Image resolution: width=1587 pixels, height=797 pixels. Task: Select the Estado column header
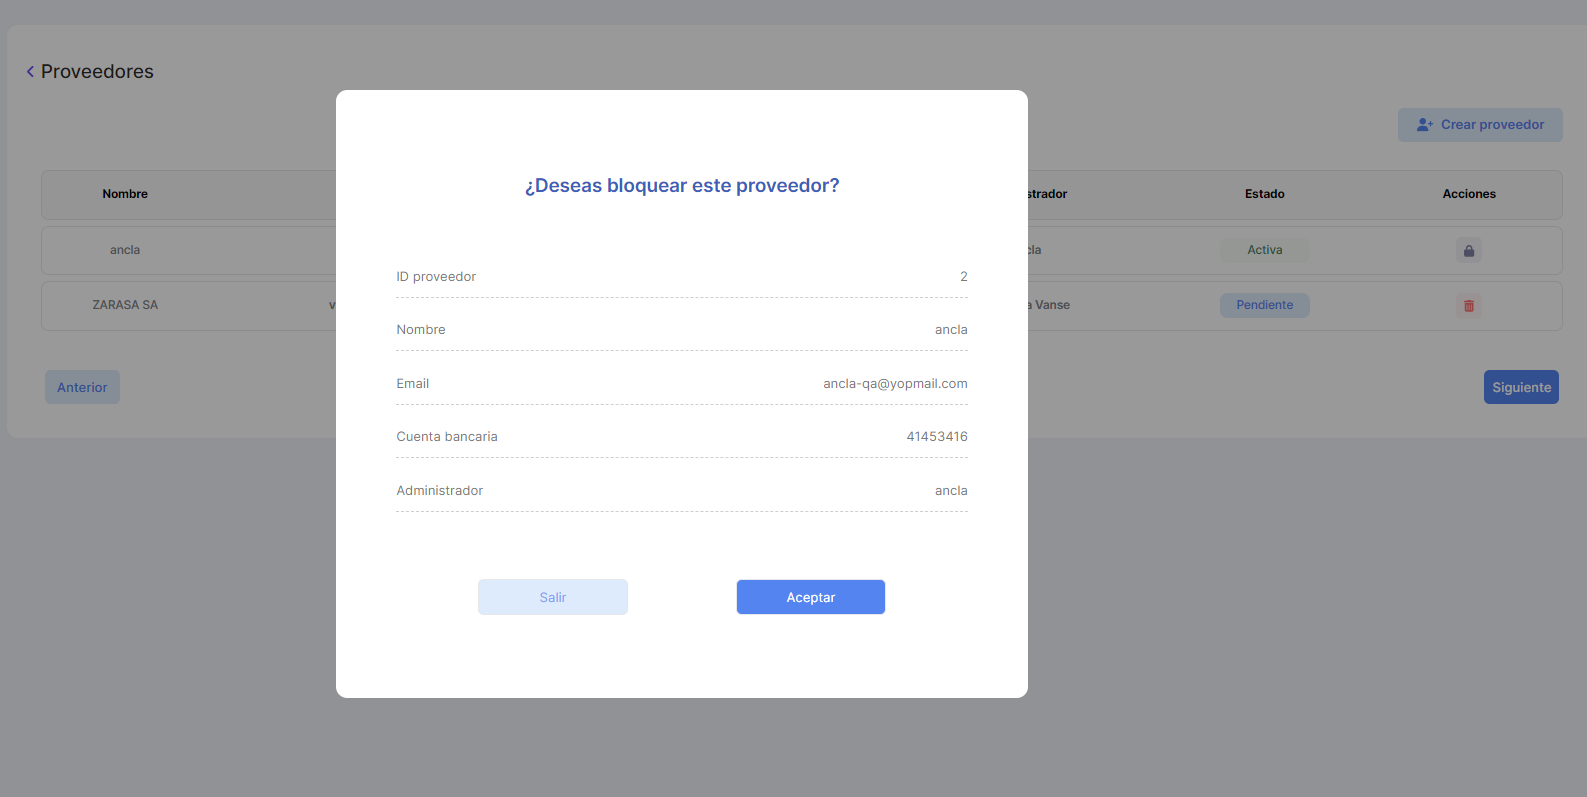point(1264,194)
